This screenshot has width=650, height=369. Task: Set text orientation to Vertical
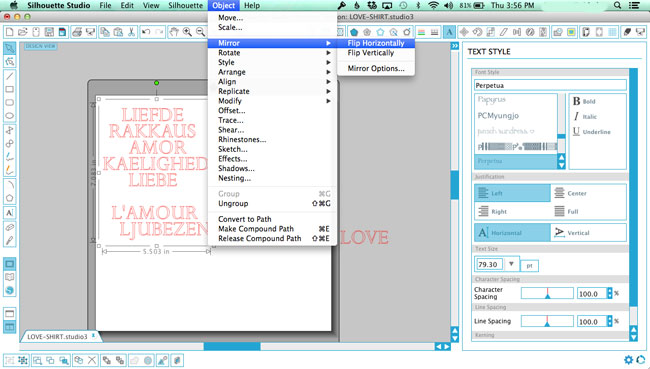588,233
